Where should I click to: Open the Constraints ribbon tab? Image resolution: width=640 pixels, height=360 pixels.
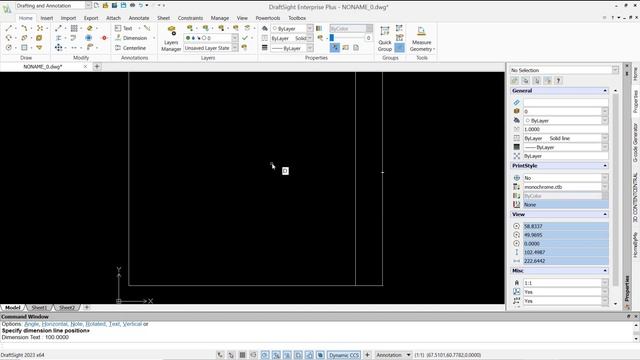pos(190,18)
